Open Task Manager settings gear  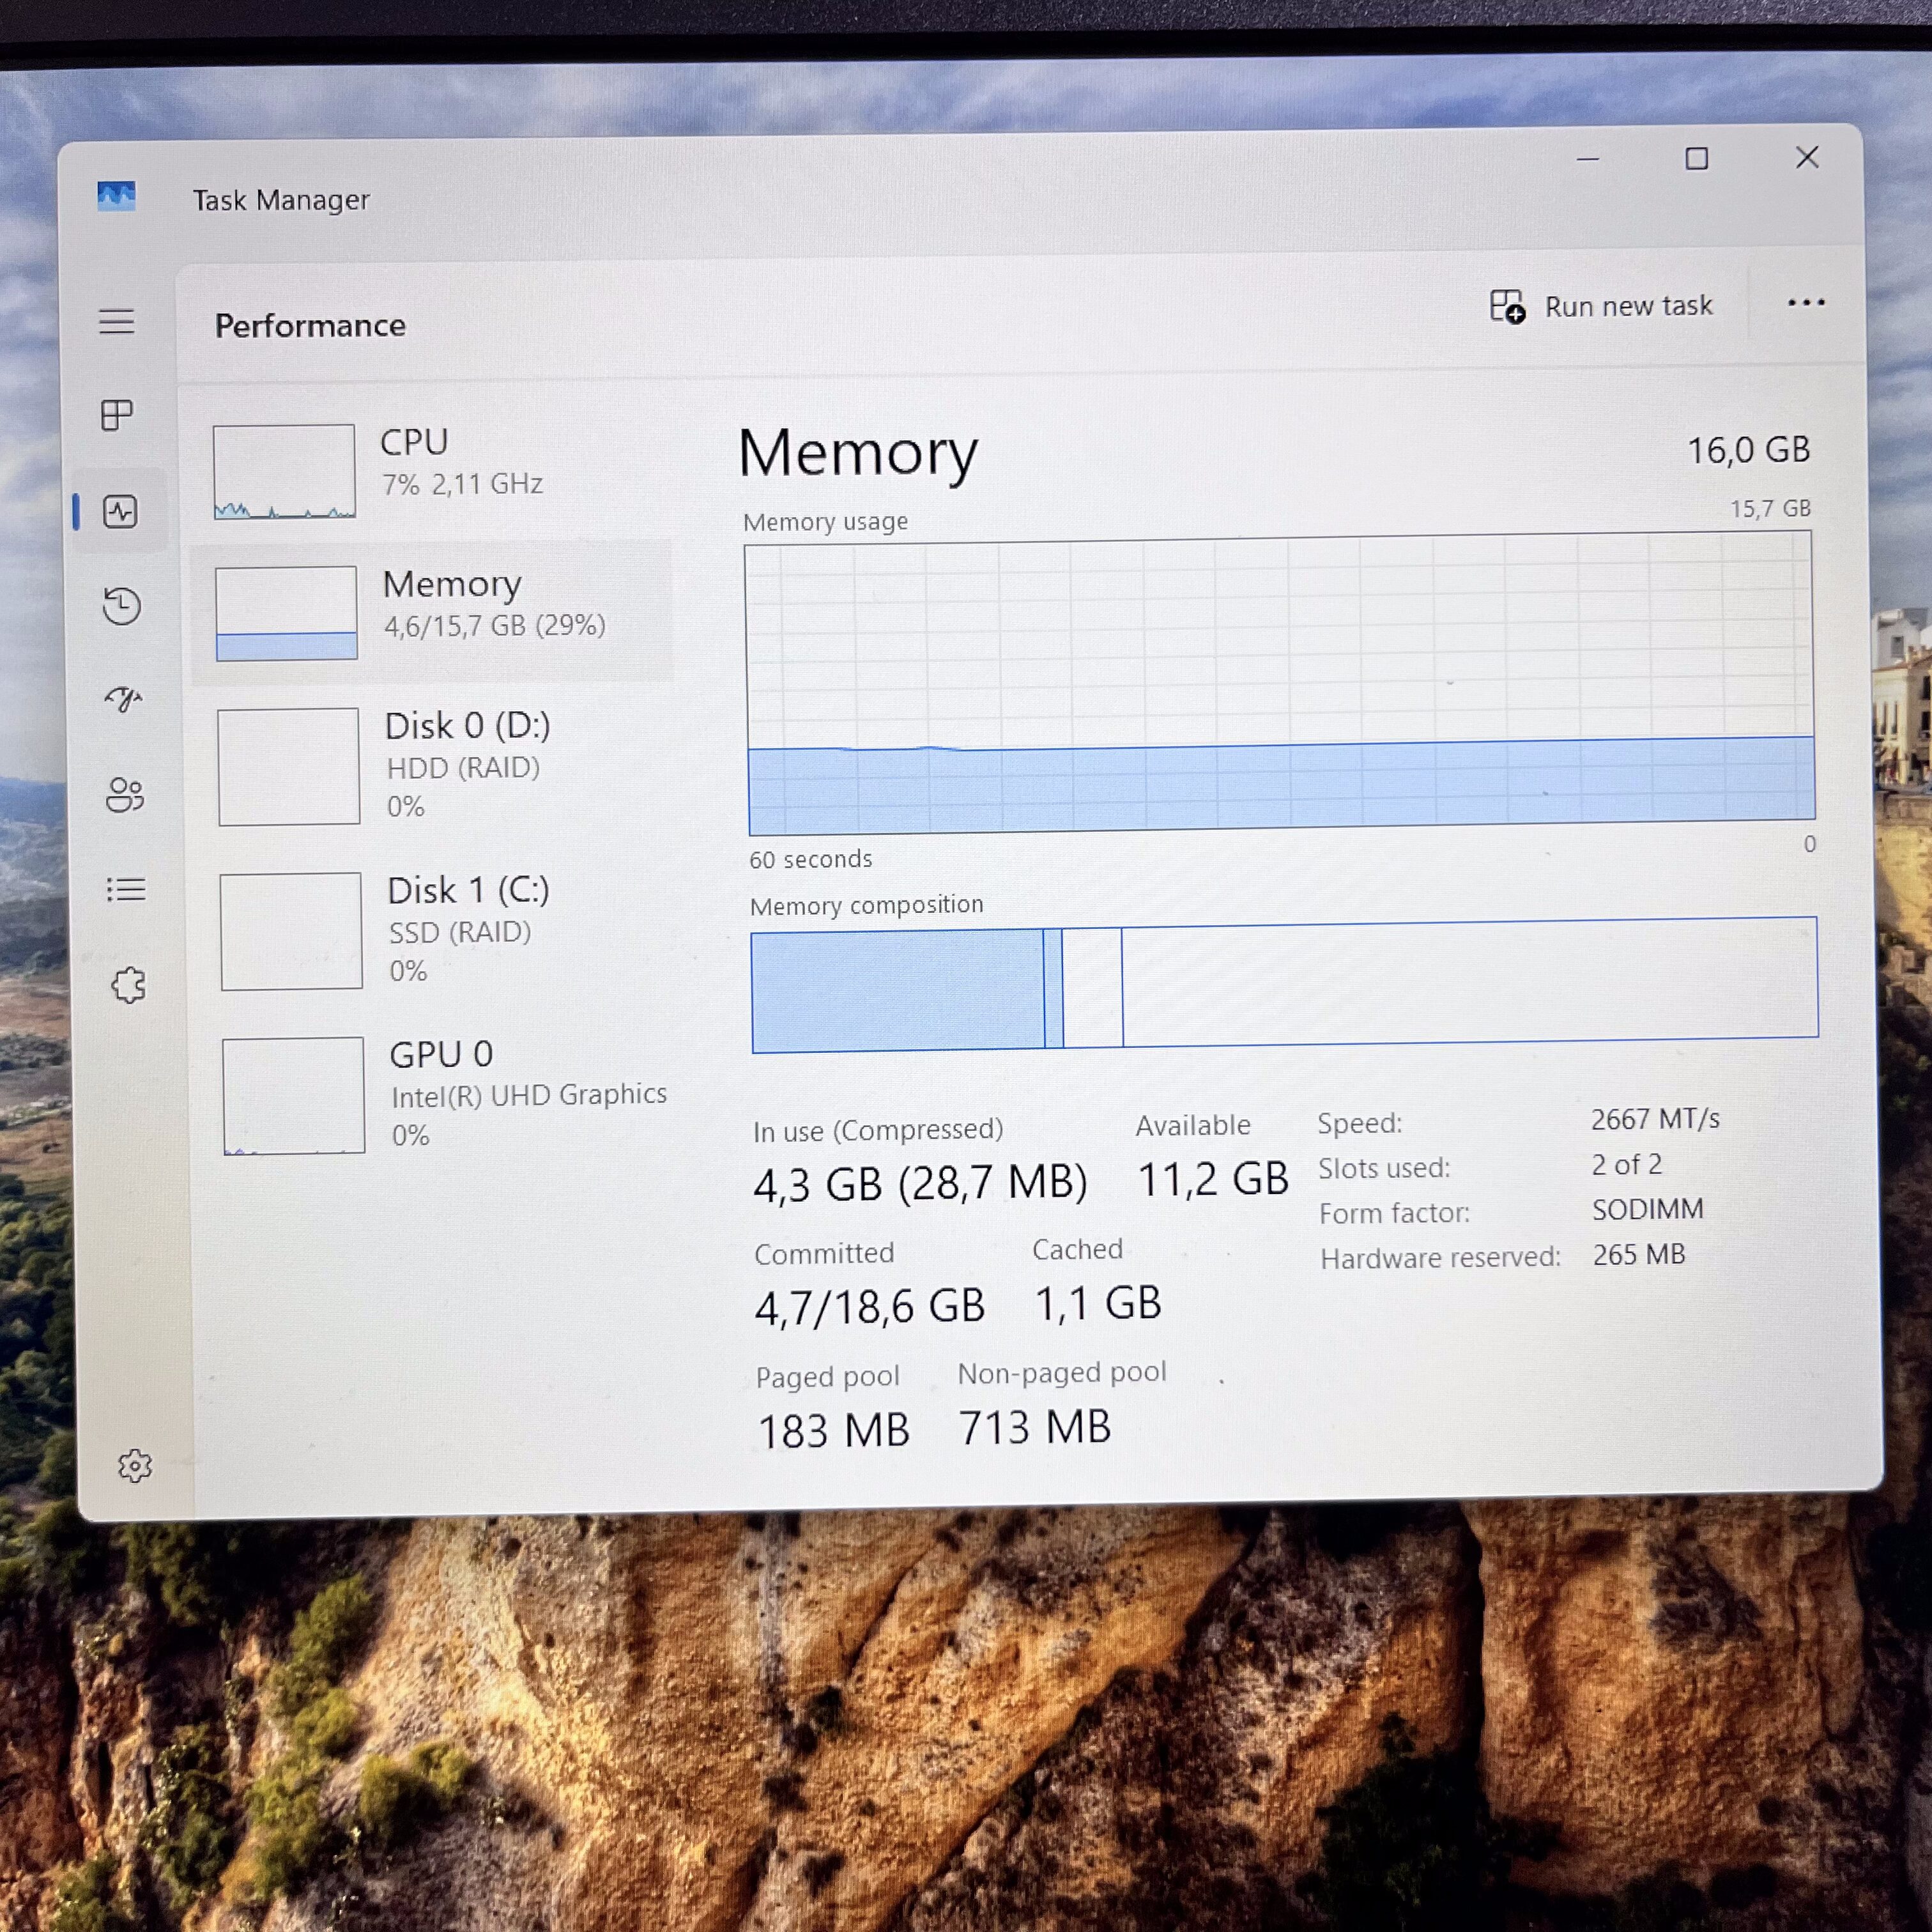(x=134, y=1466)
